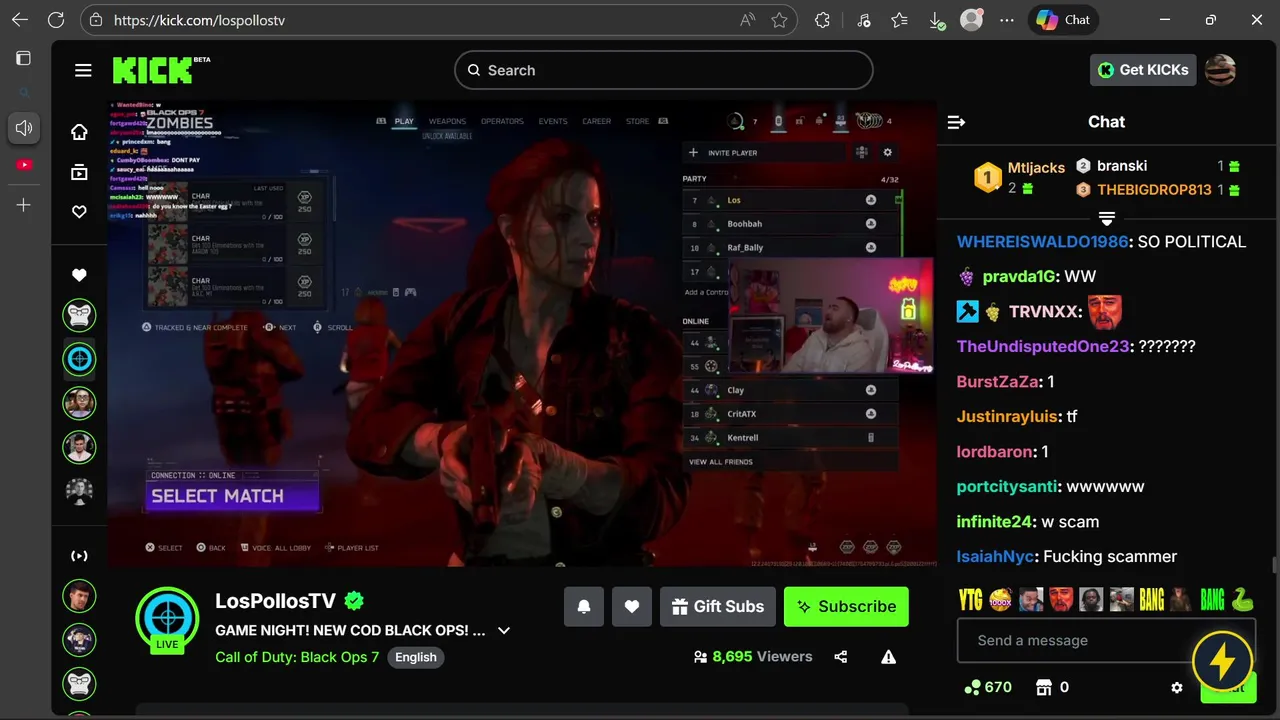Click the English language tag
The width and height of the screenshot is (1280, 720).
[x=416, y=657]
